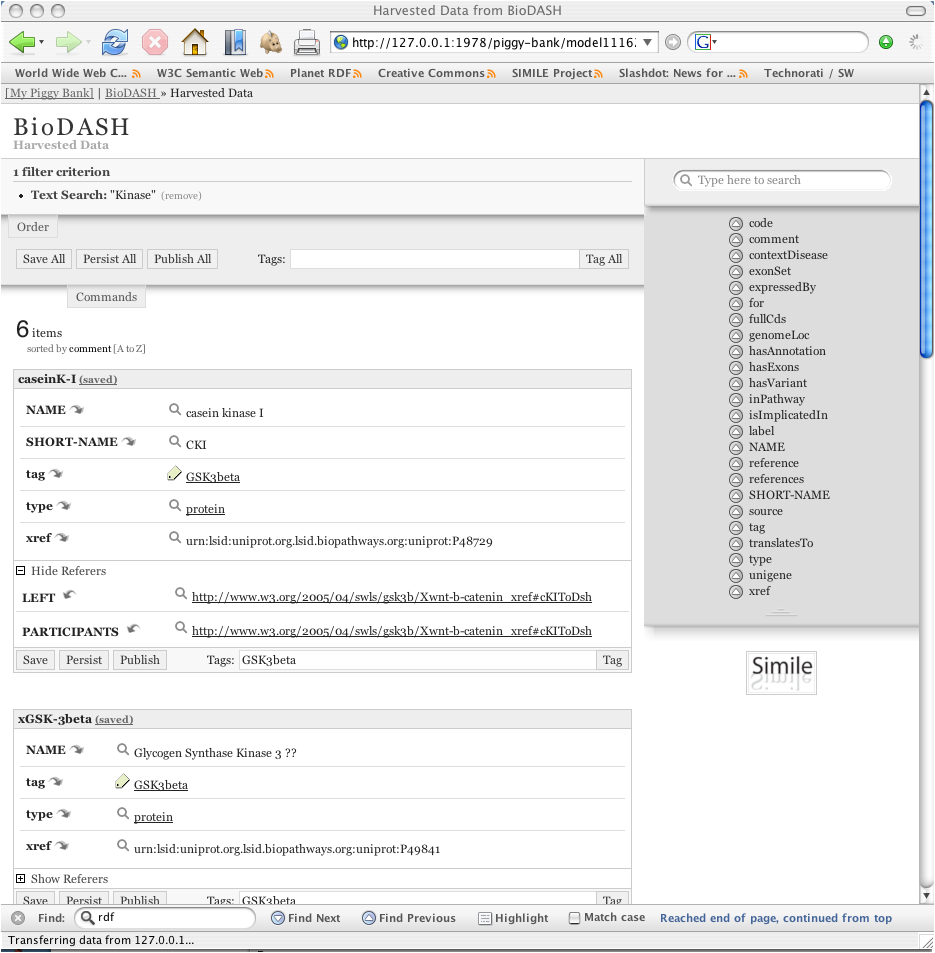This screenshot has height=953, width=935.
Task: Close the find bar
Action: (x=18, y=918)
